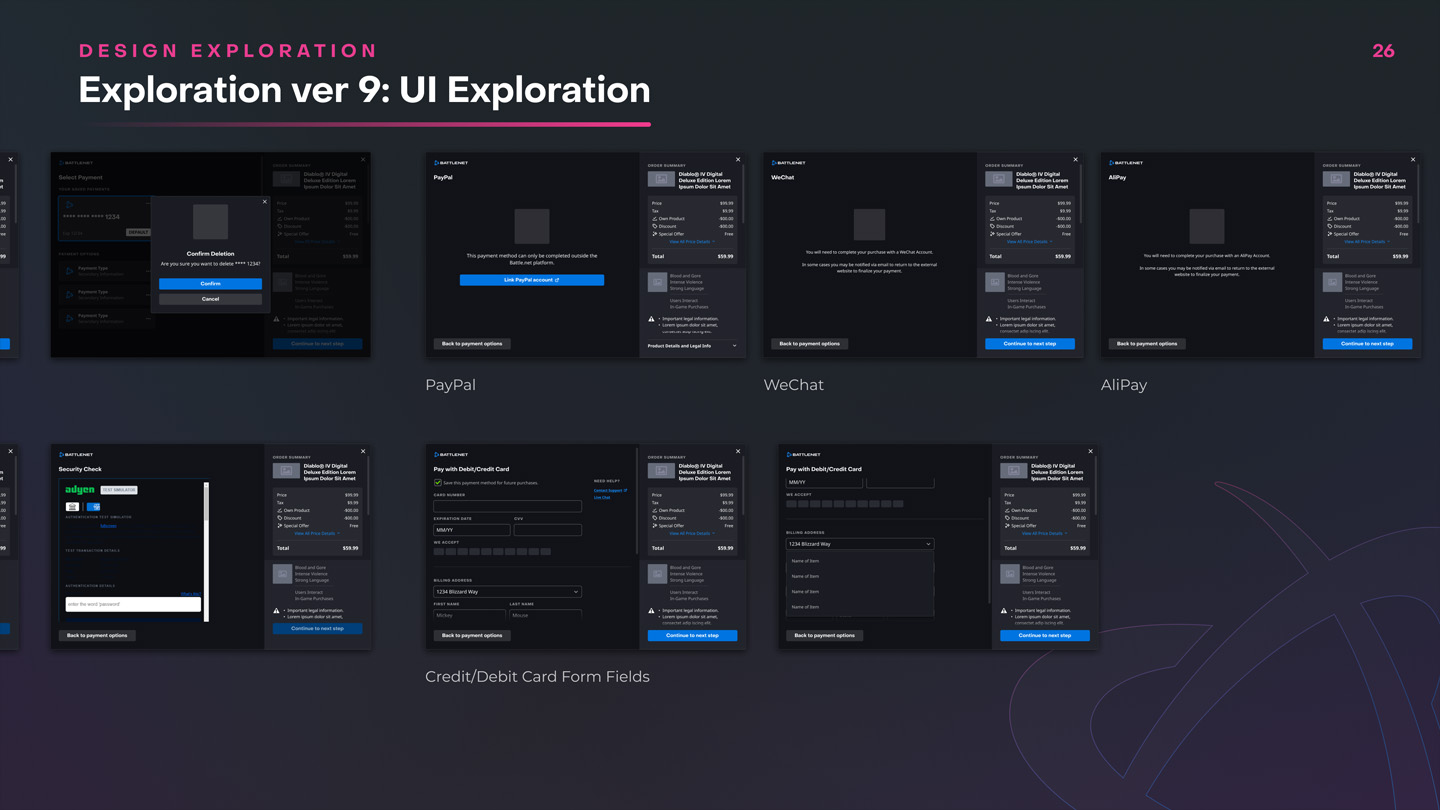
Task: Click the Adyen logo in the Security Check panel
Action: point(80,490)
